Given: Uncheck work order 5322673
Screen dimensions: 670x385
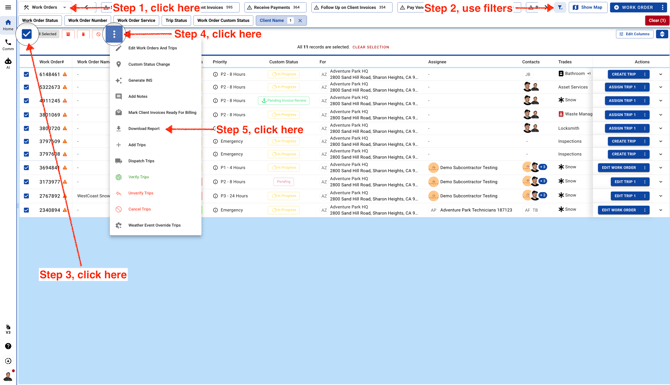Looking at the screenshot, I should pos(26,87).
